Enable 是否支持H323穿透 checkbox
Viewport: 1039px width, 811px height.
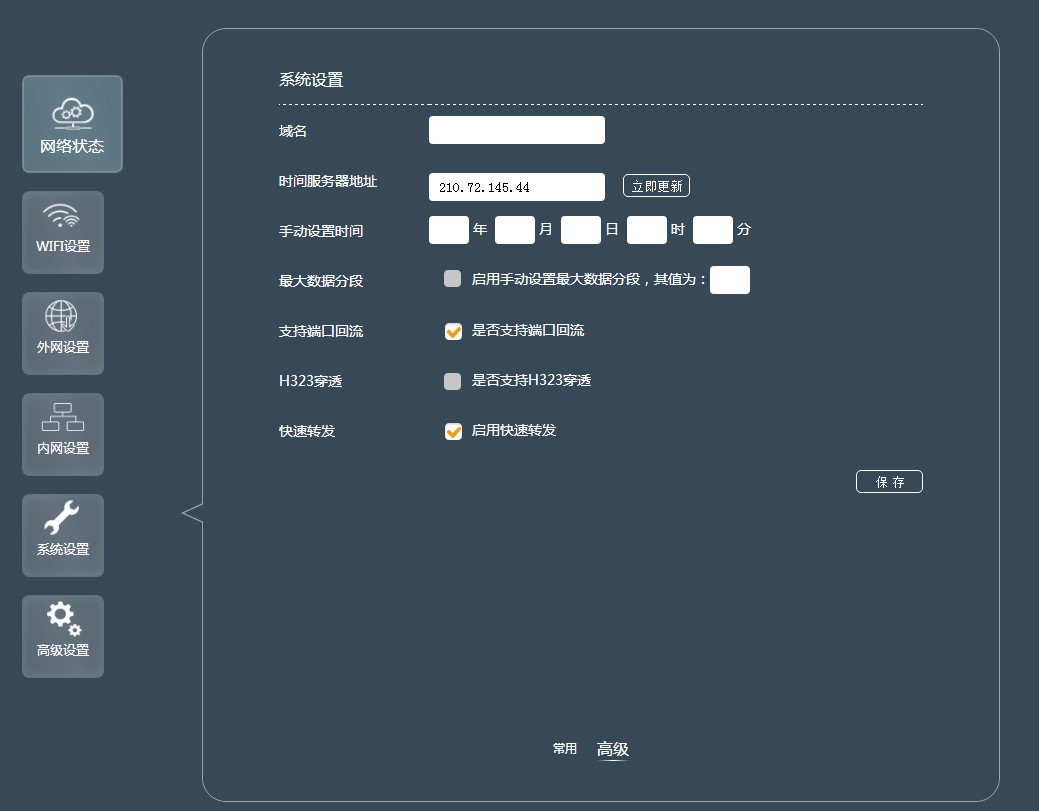click(x=452, y=381)
